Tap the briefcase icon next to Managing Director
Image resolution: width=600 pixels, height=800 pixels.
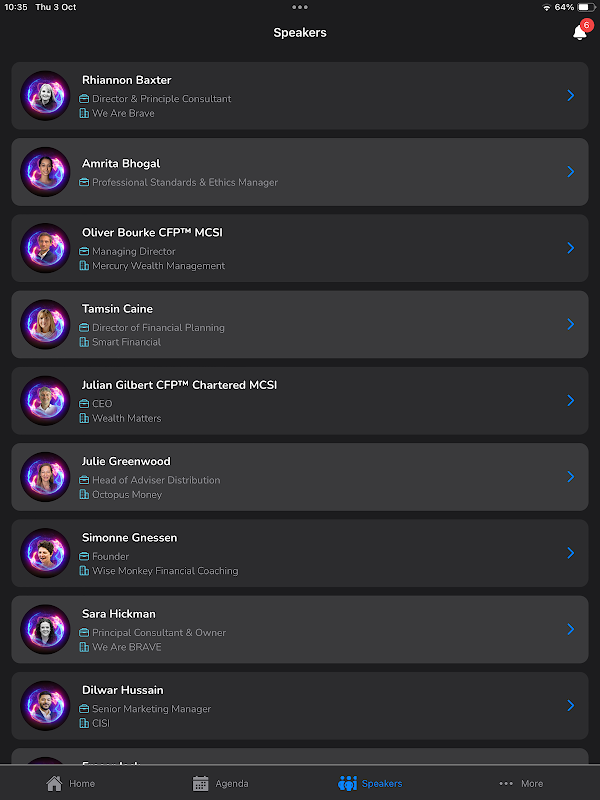click(x=84, y=251)
